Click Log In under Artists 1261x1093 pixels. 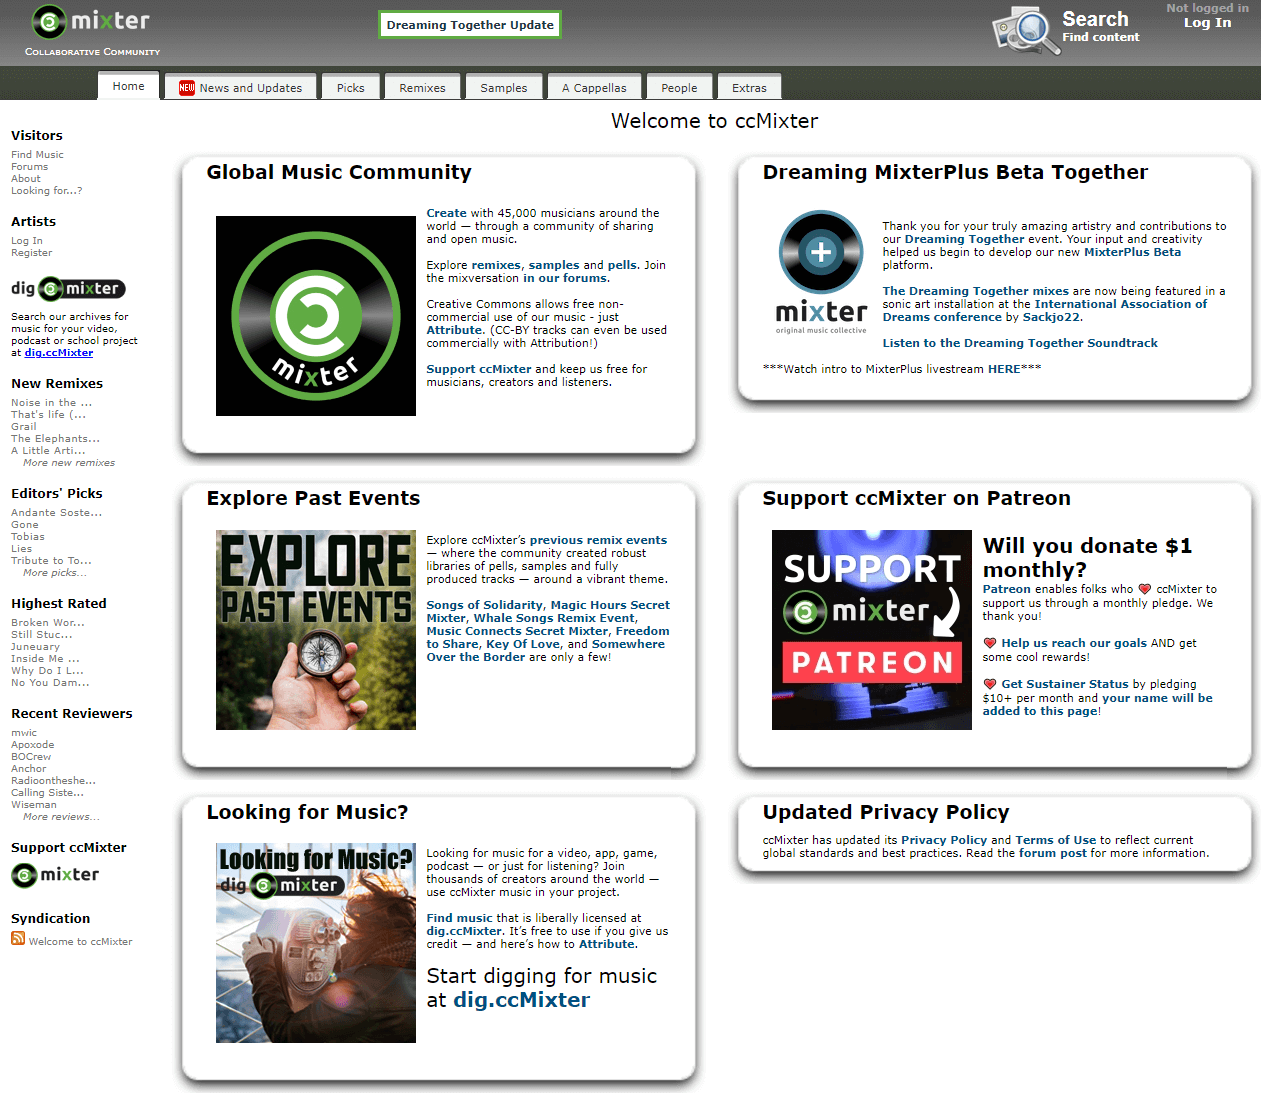point(27,241)
